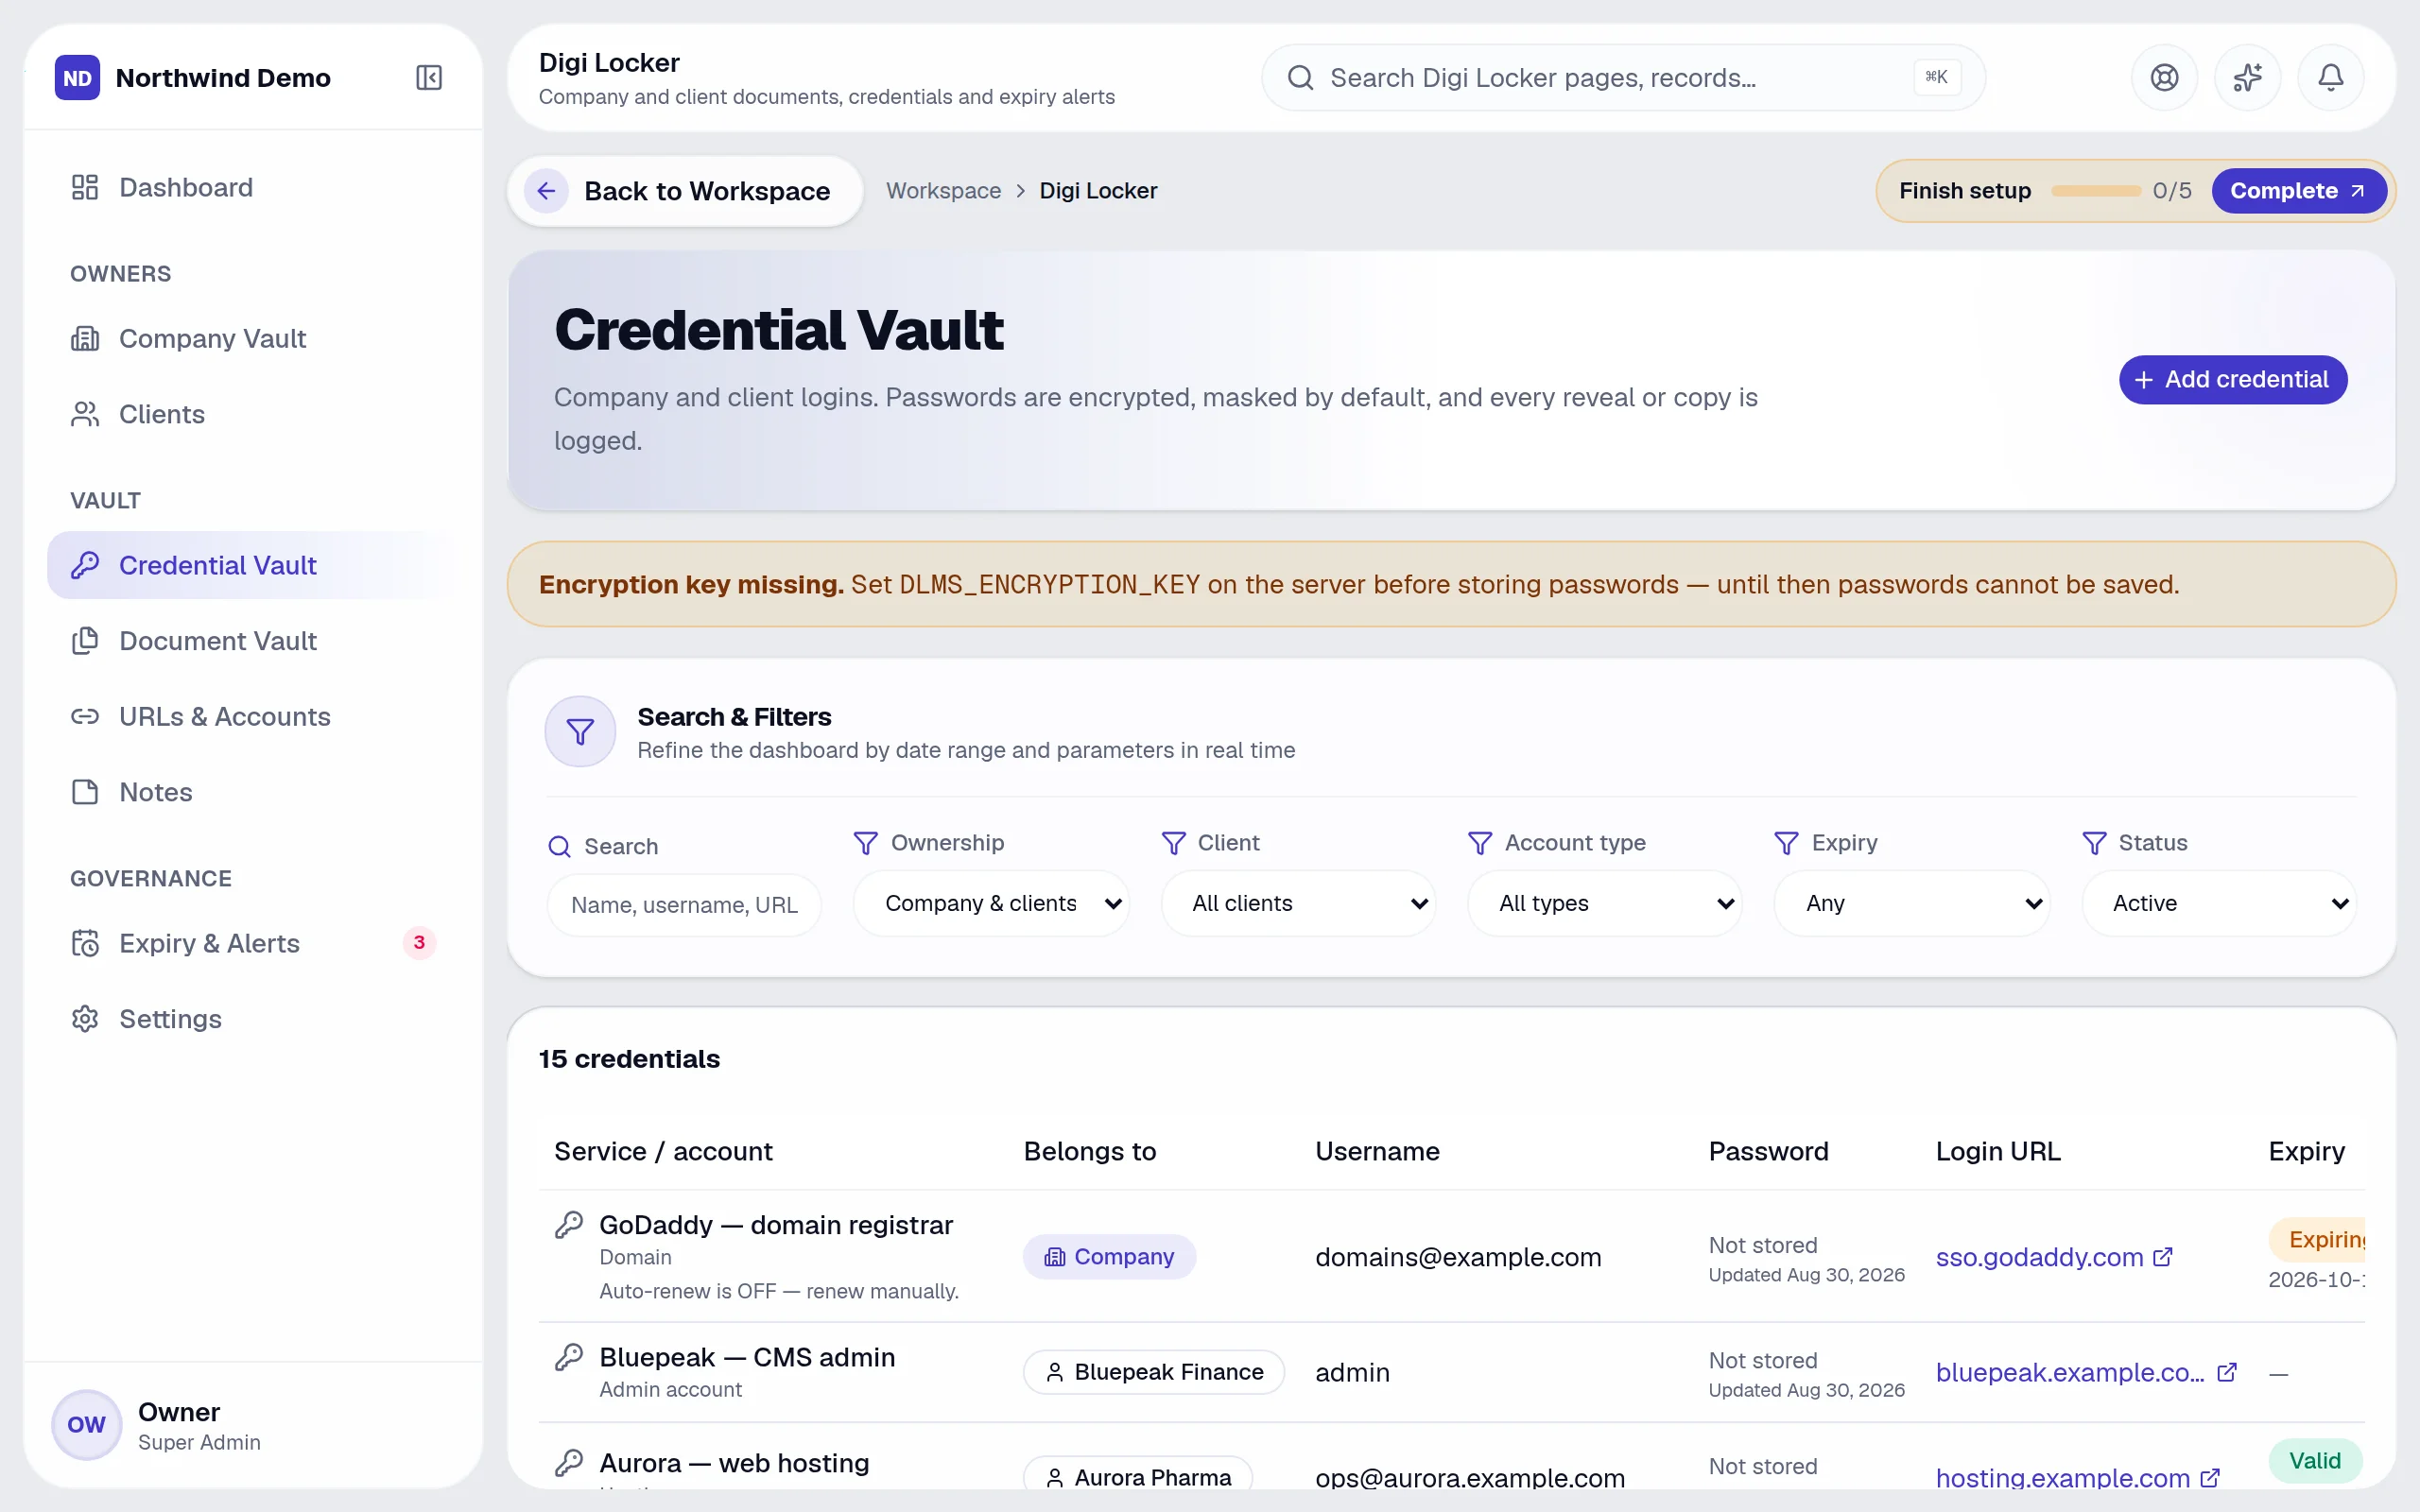Open the Ownership dropdown
The height and width of the screenshot is (1512, 2420).
click(991, 903)
